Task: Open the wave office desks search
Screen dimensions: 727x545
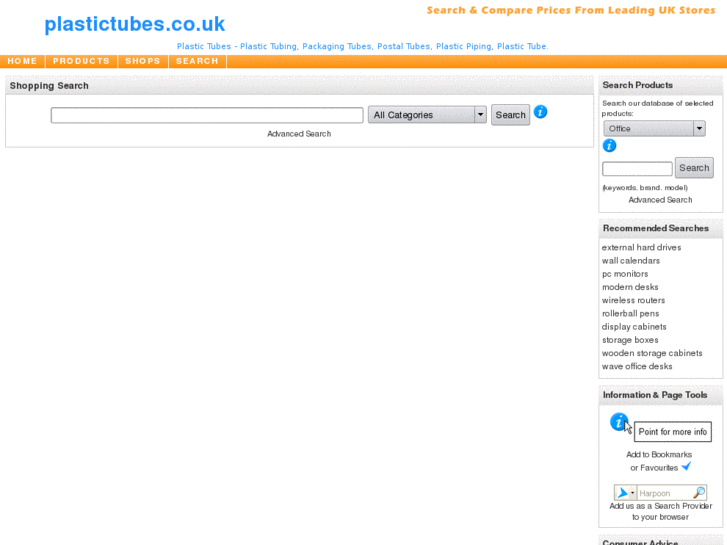Action: (637, 366)
